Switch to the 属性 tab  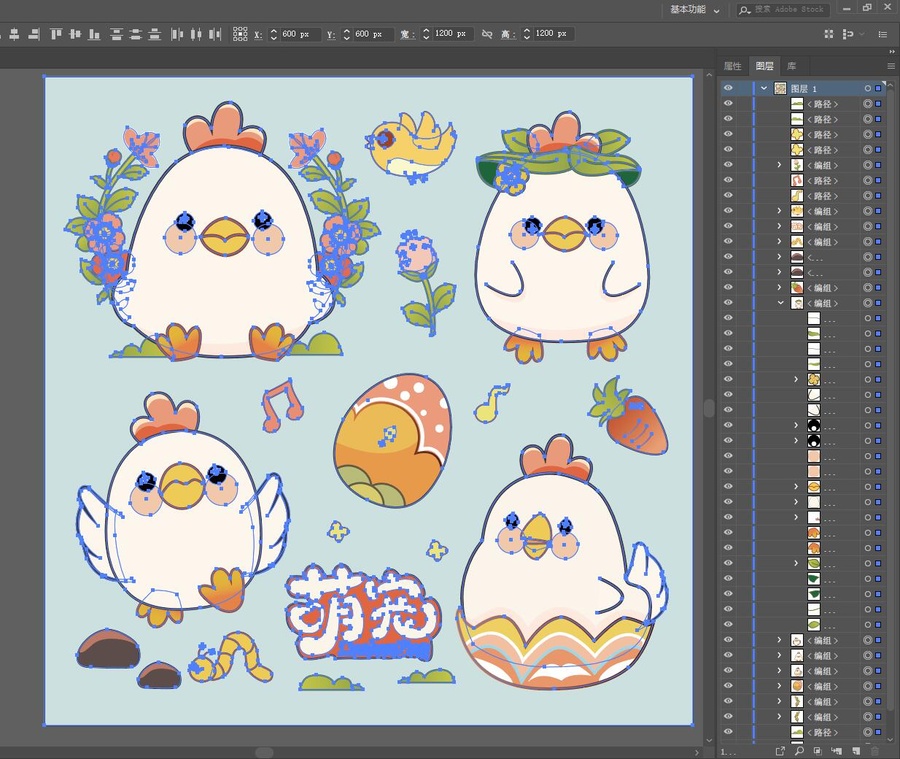tap(732, 66)
